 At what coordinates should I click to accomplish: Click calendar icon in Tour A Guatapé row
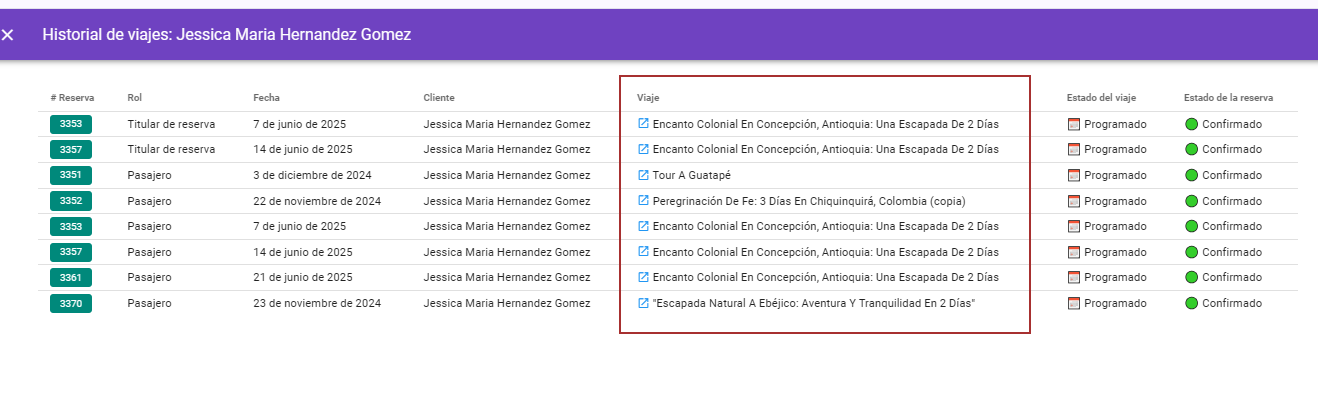1074,175
